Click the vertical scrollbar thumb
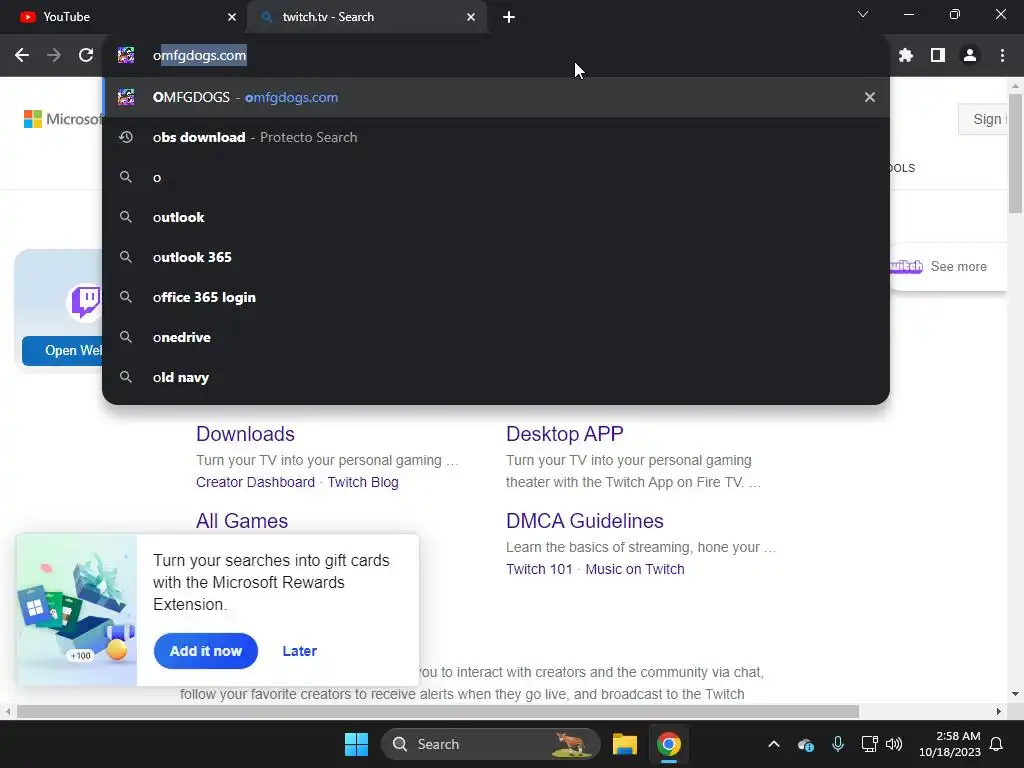Image resolution: width=1024 pixels, height=768 pixels. (x=1015, y=153)
